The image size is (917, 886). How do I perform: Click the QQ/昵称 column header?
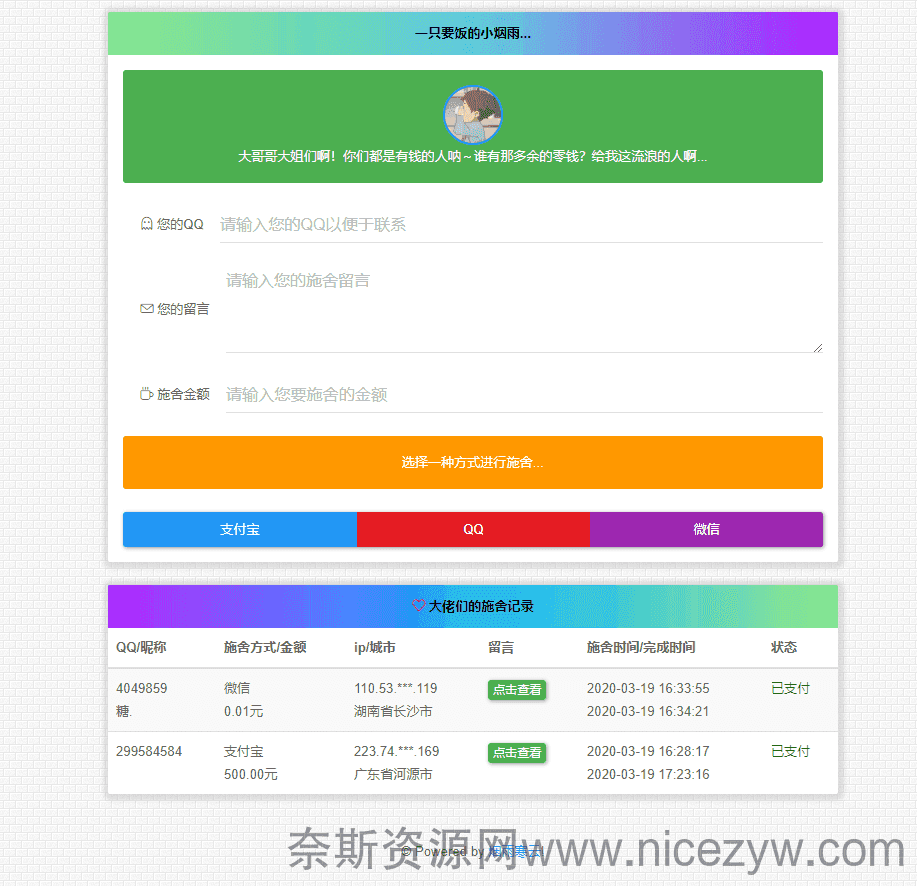click(141, 647)
